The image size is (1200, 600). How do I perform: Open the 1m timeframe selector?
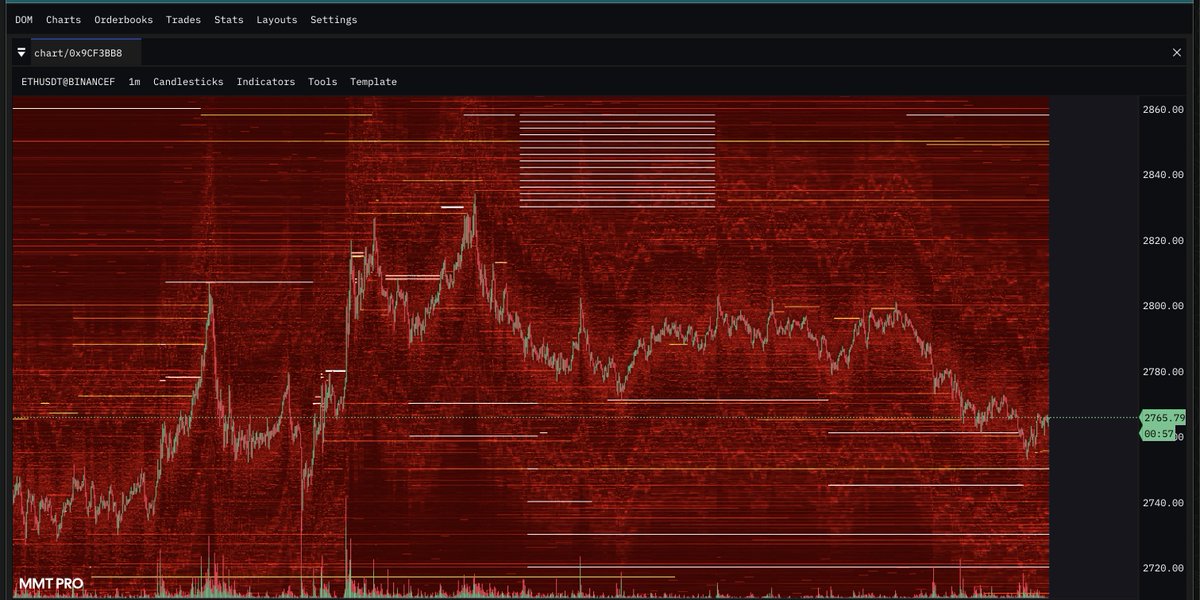(x=134, y=82)
